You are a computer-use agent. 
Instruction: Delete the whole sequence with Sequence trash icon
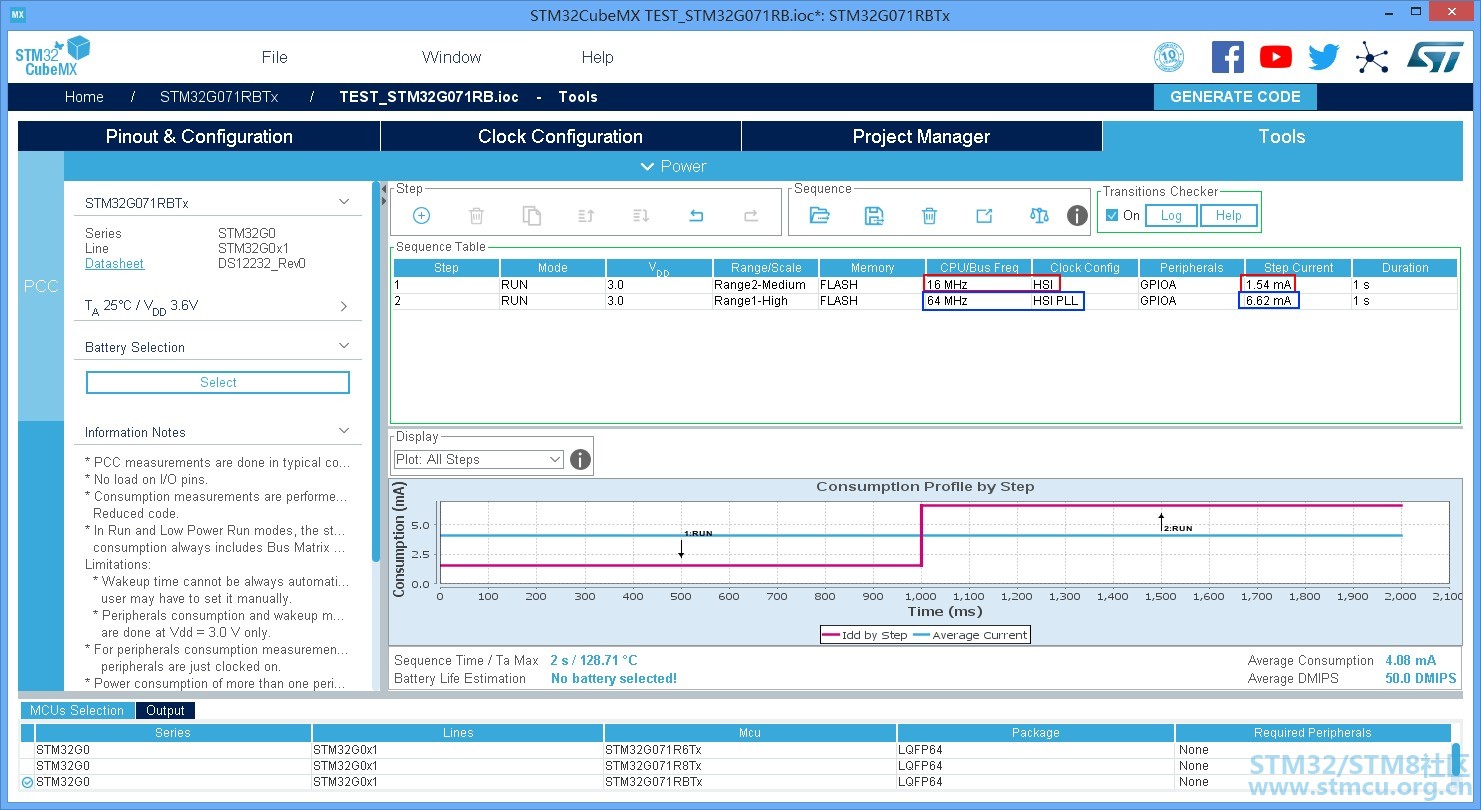pyautogui.click(x=929, y=215)
